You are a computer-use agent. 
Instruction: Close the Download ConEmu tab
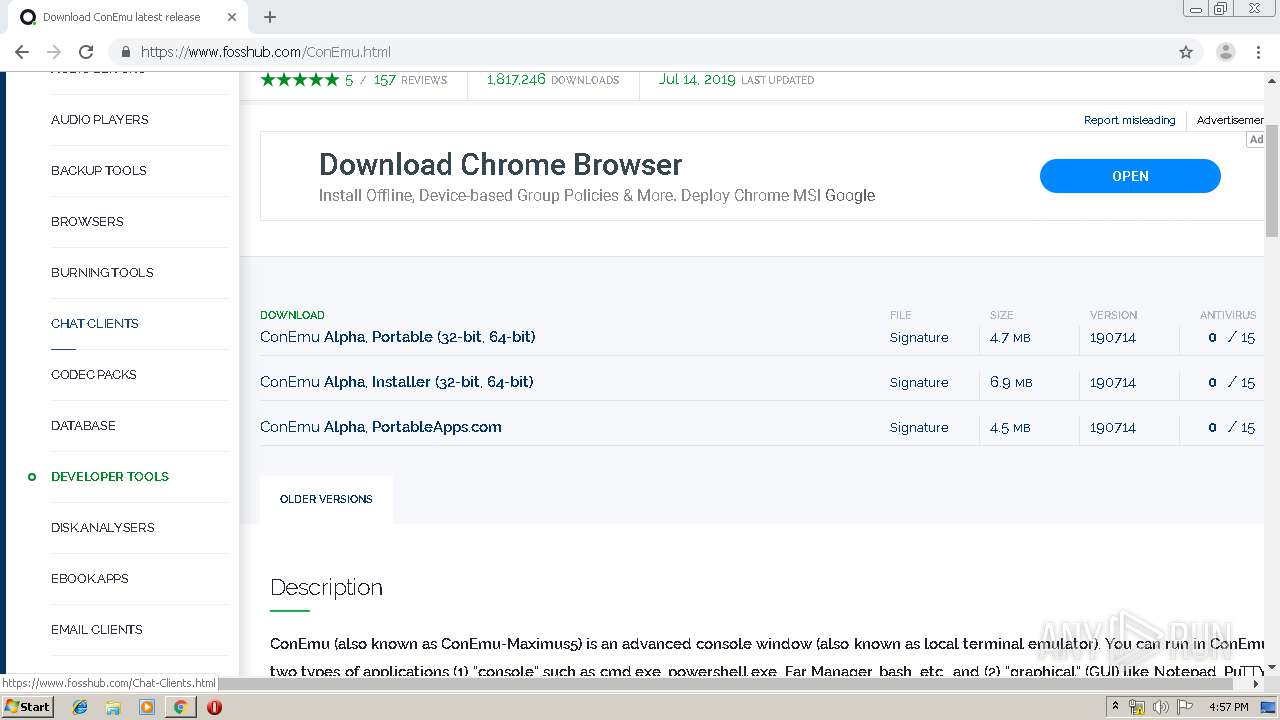tap(232, 17)
